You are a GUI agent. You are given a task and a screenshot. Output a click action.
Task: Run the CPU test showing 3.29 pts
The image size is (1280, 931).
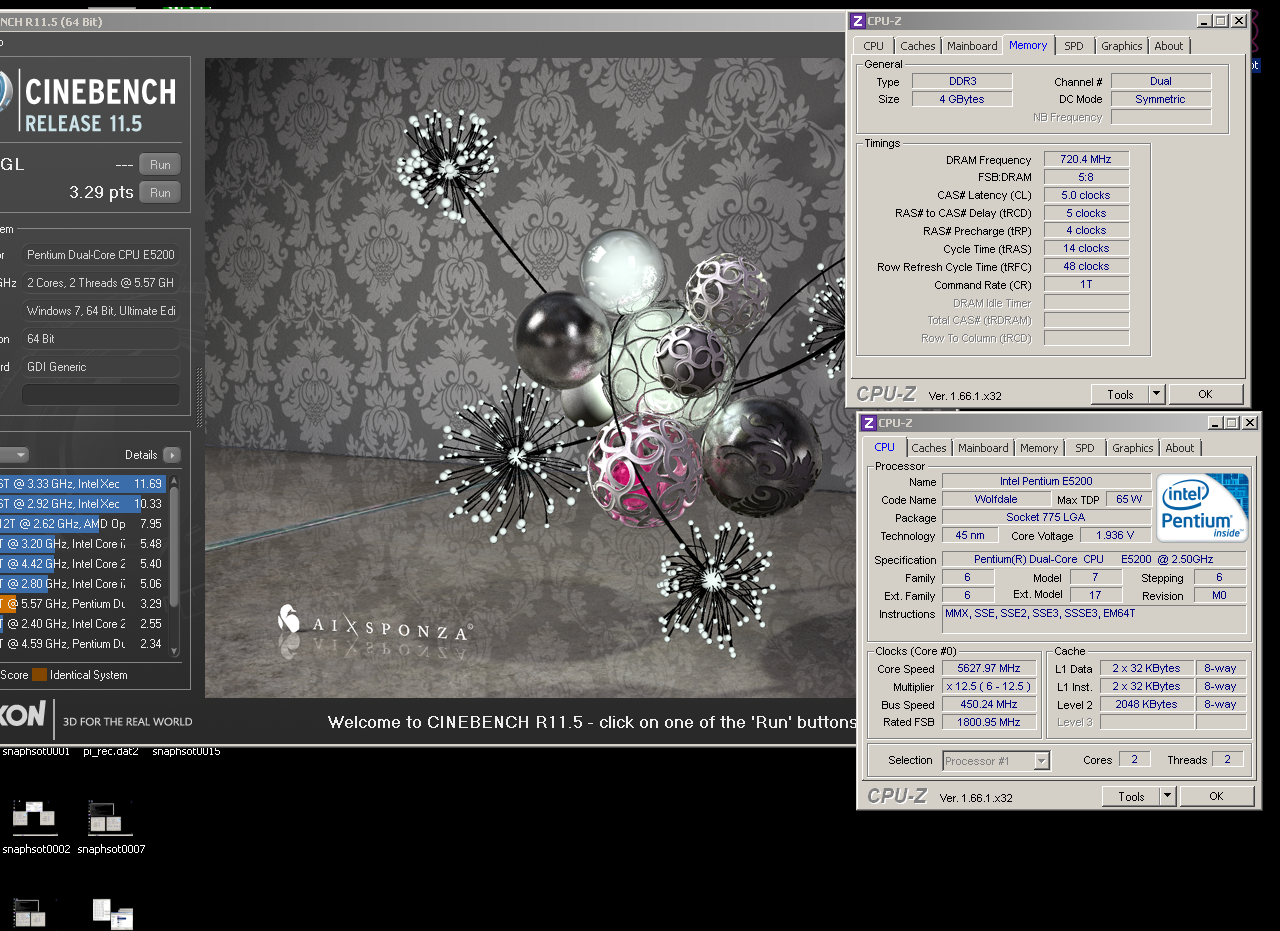click(x=160, y=193)
